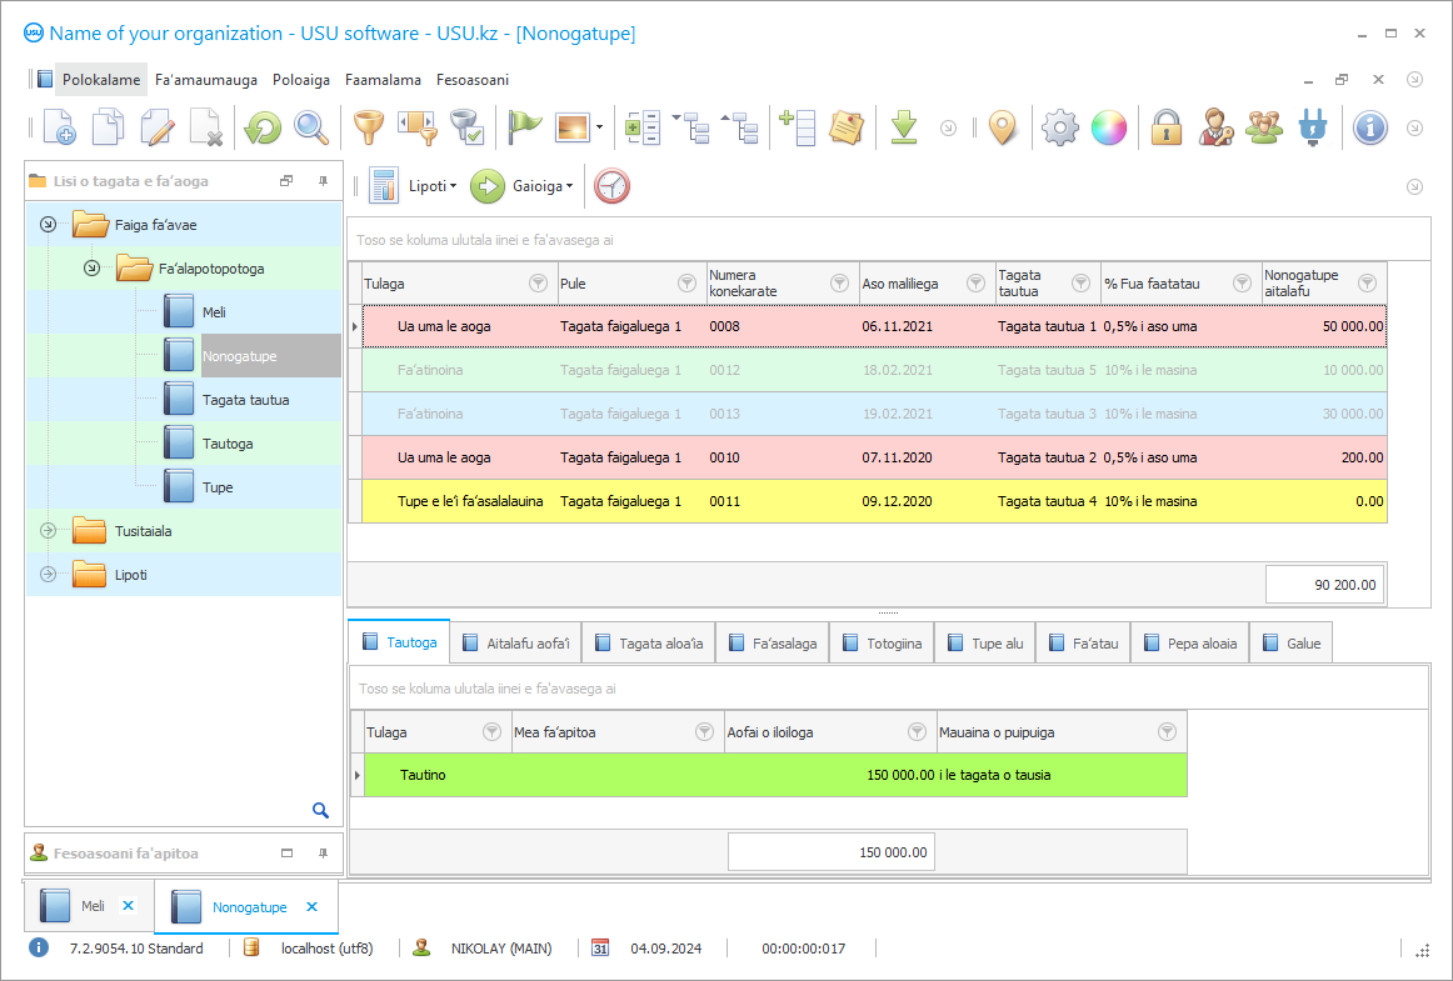The image size is (1453, 981).
Task: Click the padlock lock icon
Action: 1166,128
